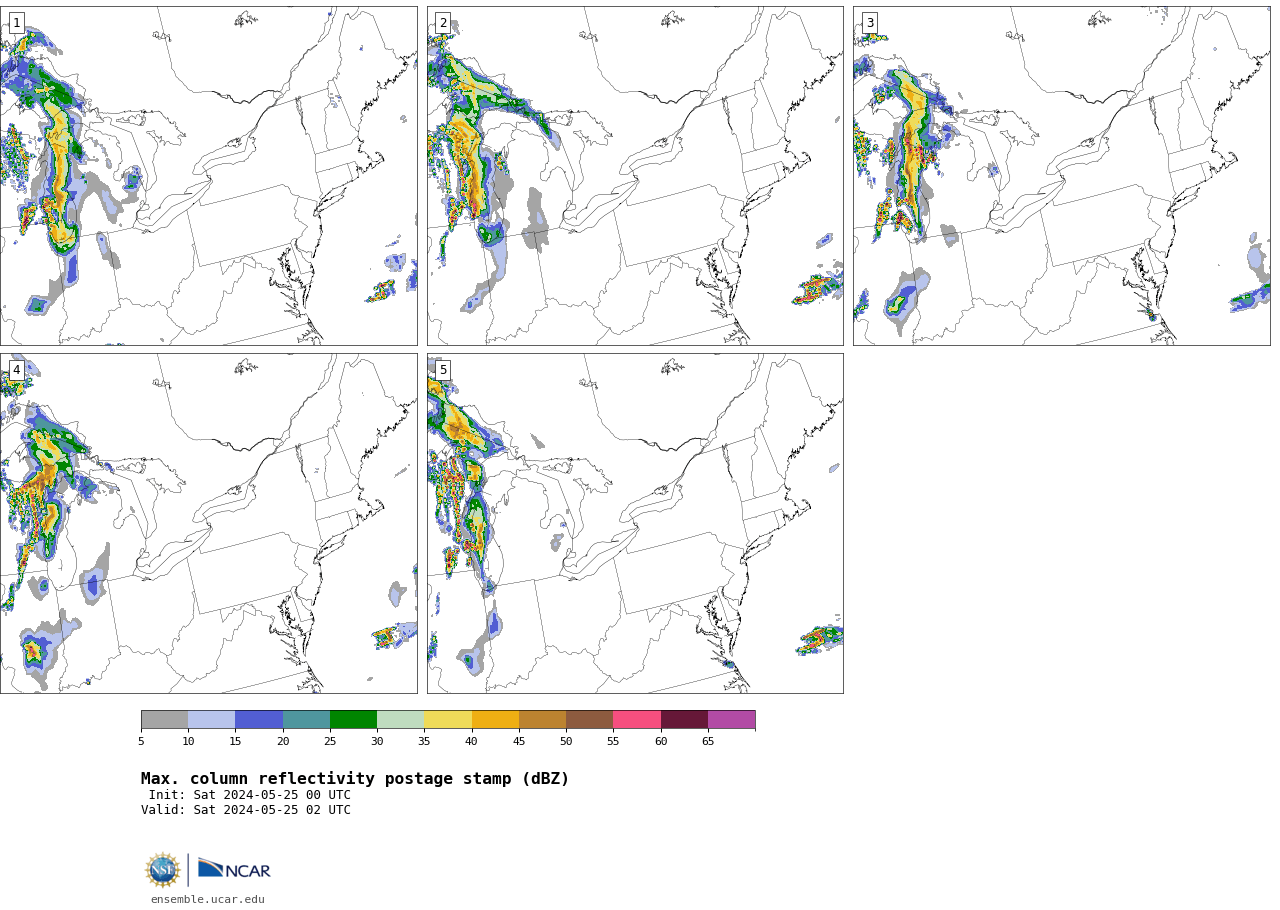Click the colorbar tick label 45
This screenshot has width=1280, height=910.
coord(519,741)
